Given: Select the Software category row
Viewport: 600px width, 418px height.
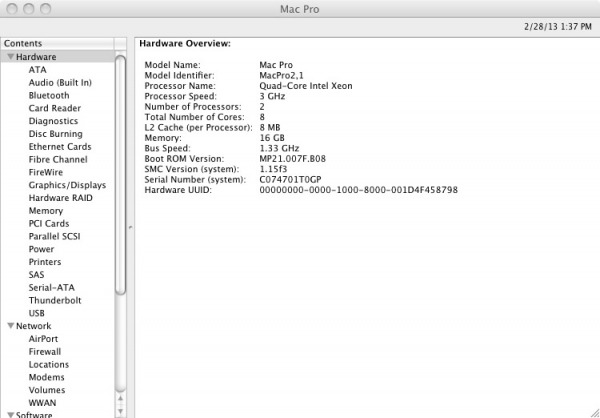Looking at the screenshot, I should pos(57,414).
